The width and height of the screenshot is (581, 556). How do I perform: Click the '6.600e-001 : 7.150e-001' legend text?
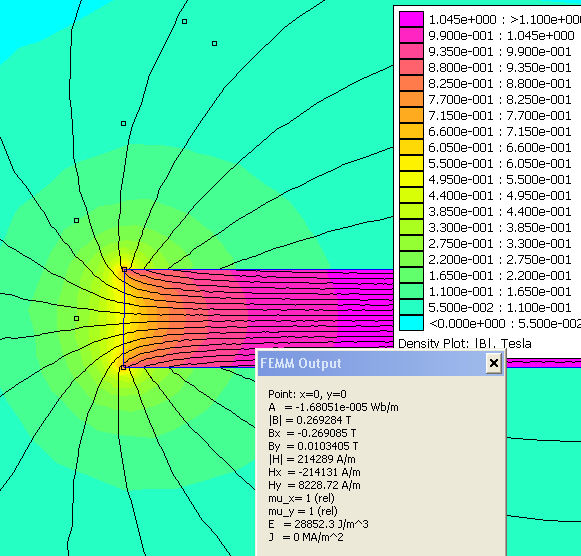click(500, 131)
